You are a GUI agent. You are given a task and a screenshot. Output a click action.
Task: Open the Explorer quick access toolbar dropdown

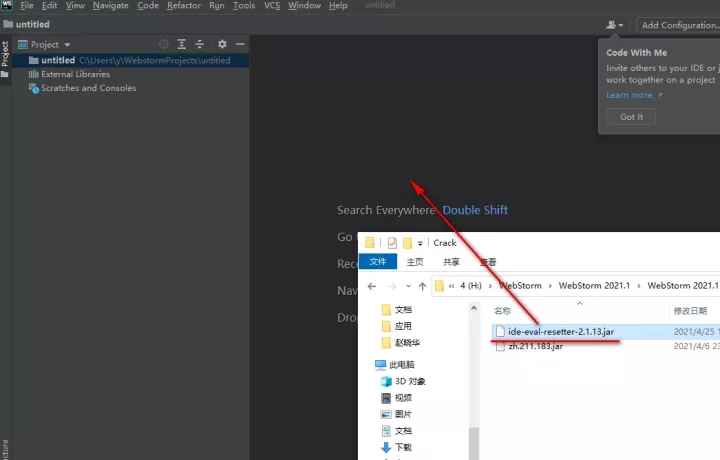[x=421, y=243]
